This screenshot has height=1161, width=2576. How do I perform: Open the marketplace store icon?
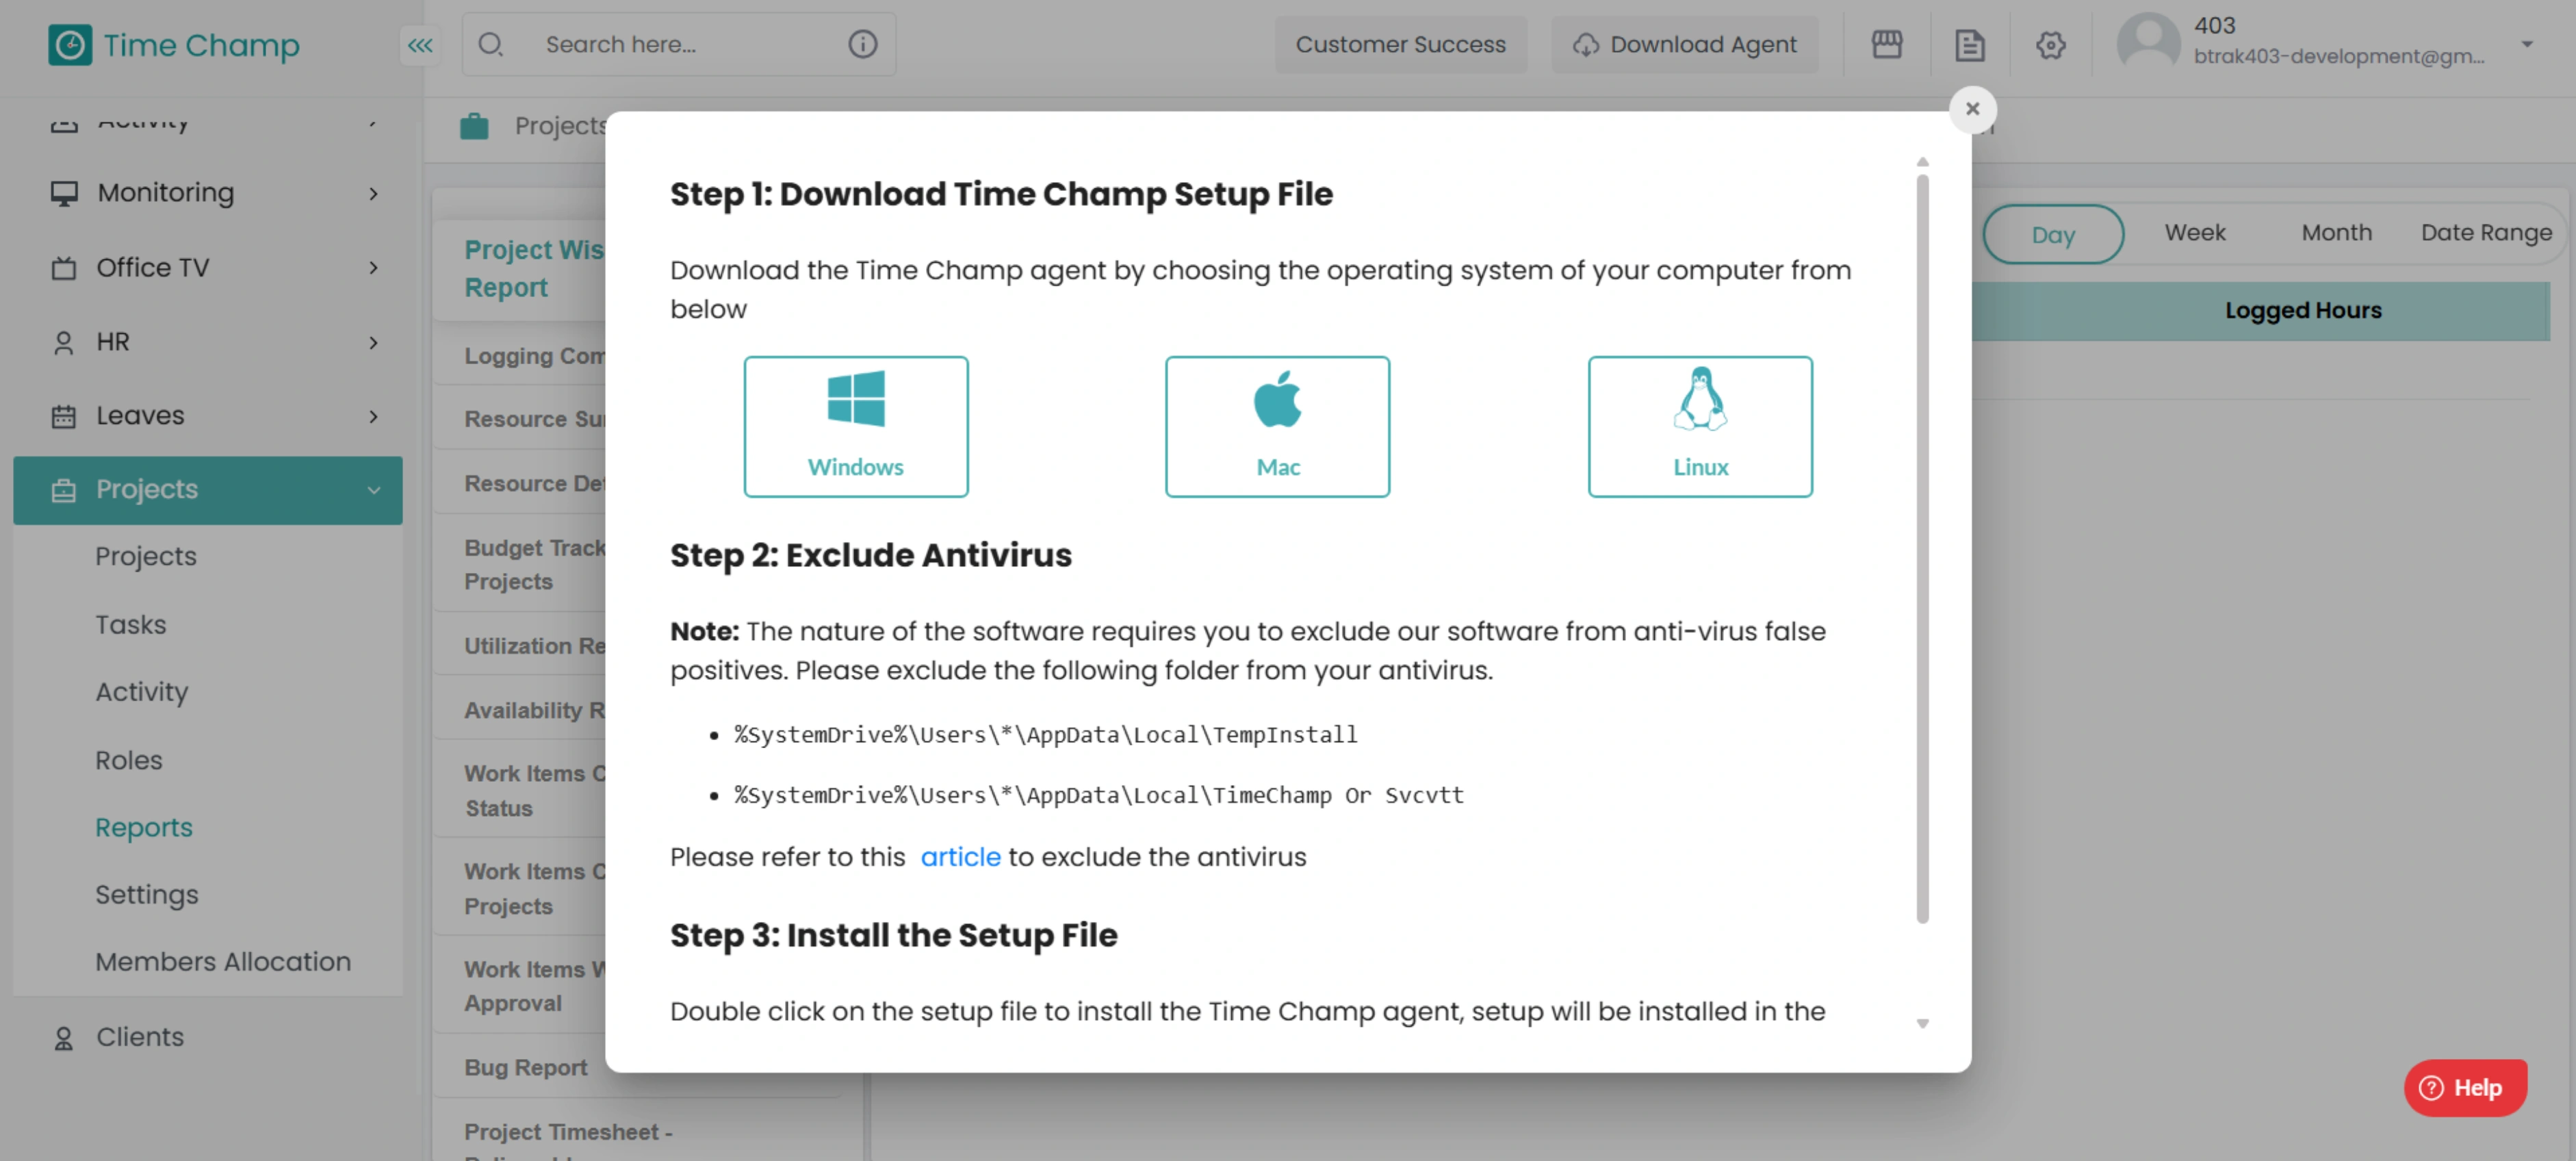pyautogui.click(x=1886, y=45)
